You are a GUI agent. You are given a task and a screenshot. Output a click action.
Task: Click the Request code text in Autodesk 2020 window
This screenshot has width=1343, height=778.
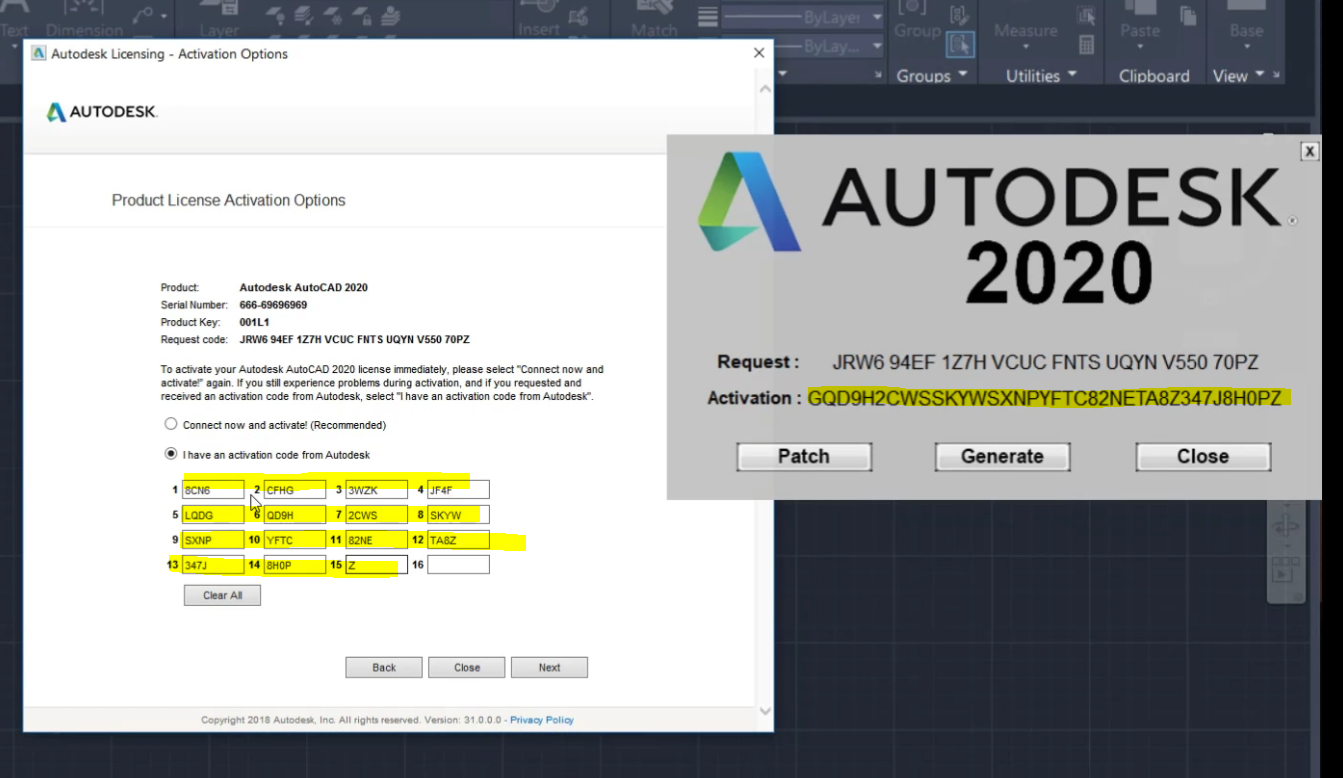(x=1045, y=362)
